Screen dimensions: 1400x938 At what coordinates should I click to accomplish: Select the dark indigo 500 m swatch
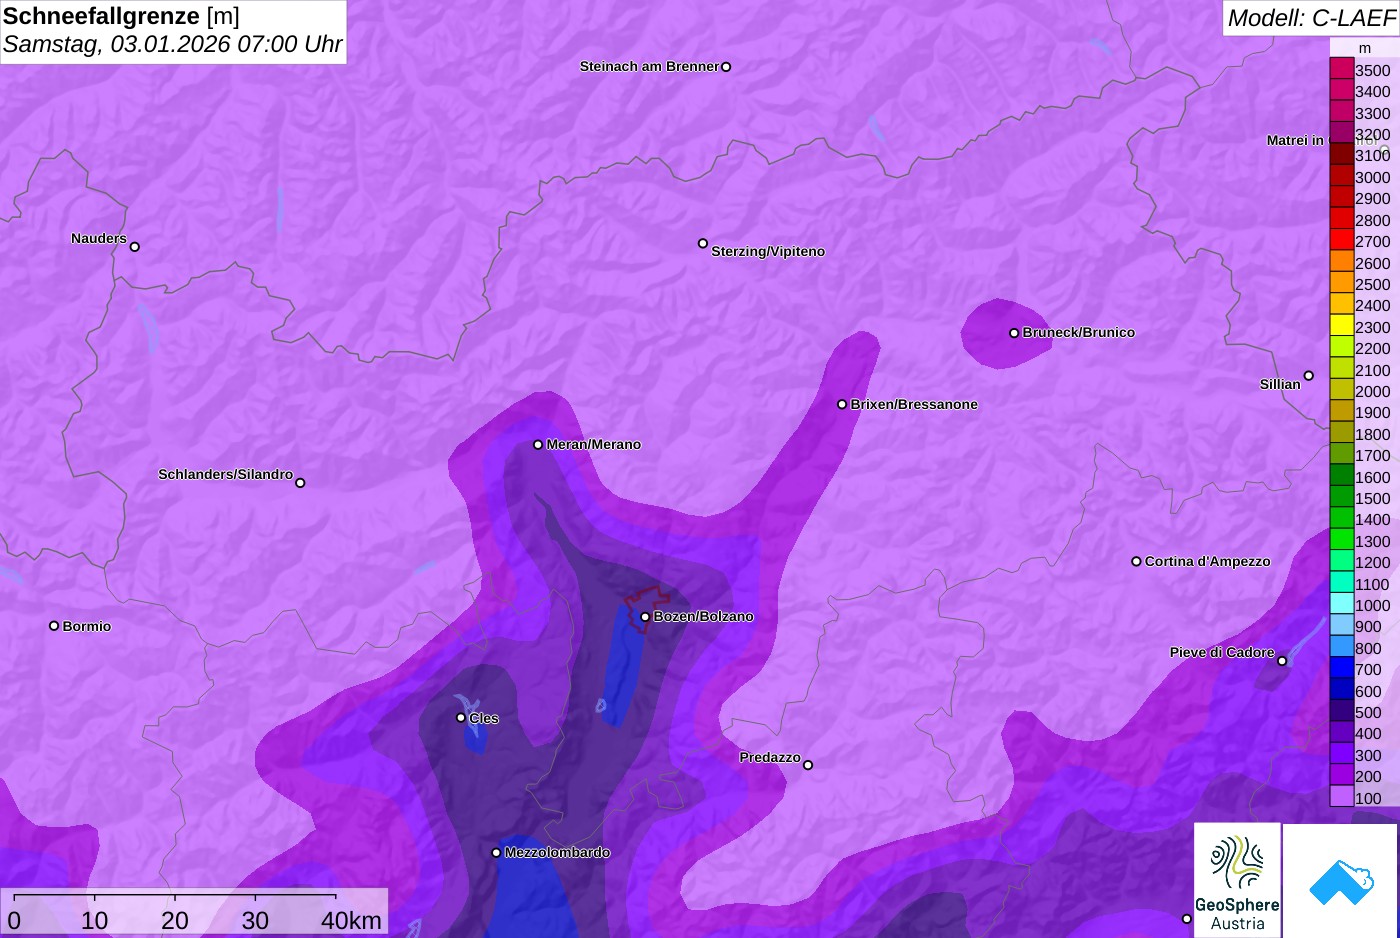pyautogui.click(x=1341, y=712)
